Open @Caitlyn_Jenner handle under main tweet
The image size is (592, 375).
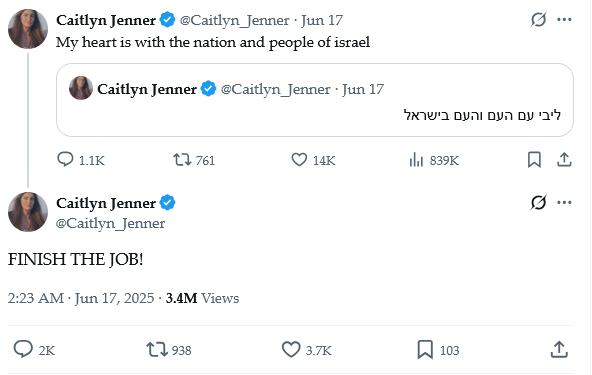110,223
